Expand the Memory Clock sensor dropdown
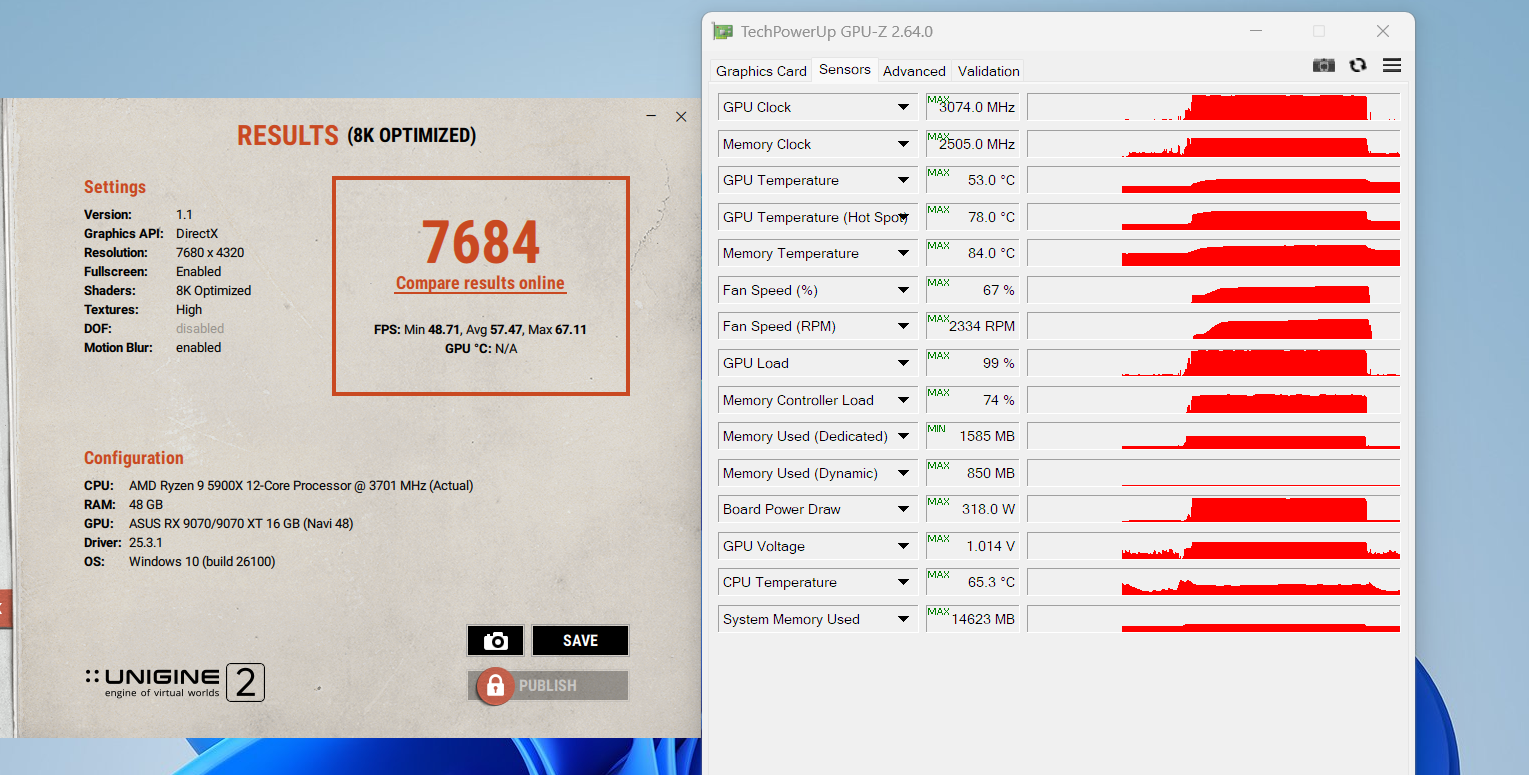1529x775 pixels. [903, 144]
